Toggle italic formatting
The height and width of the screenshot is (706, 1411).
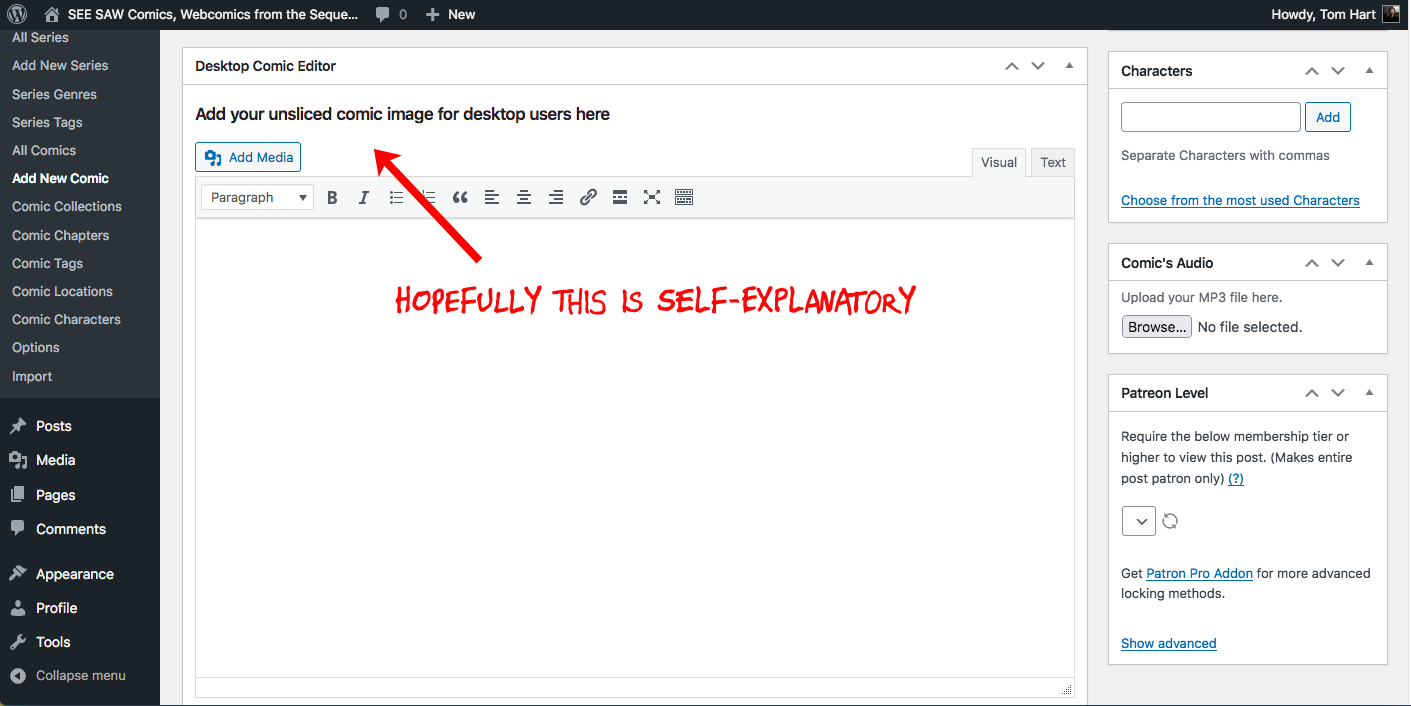coord(364,197)
